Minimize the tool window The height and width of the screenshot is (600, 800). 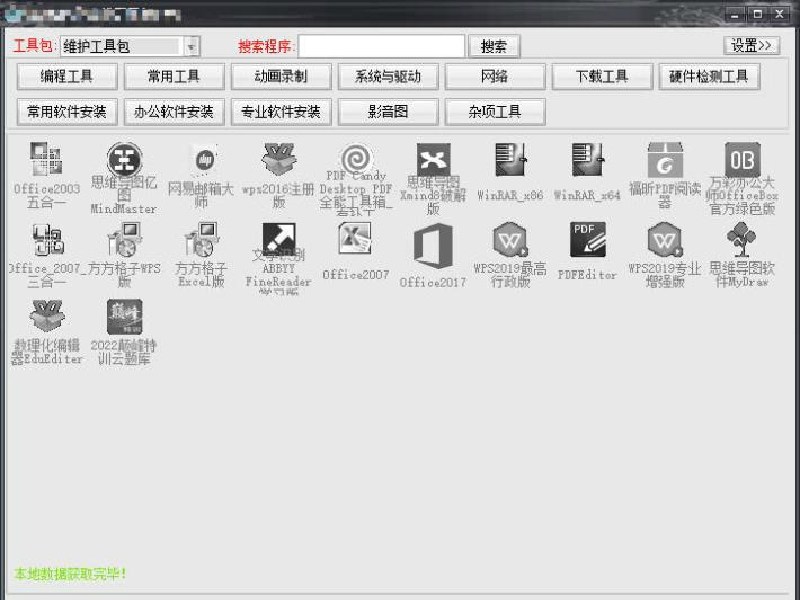point(735,14)
